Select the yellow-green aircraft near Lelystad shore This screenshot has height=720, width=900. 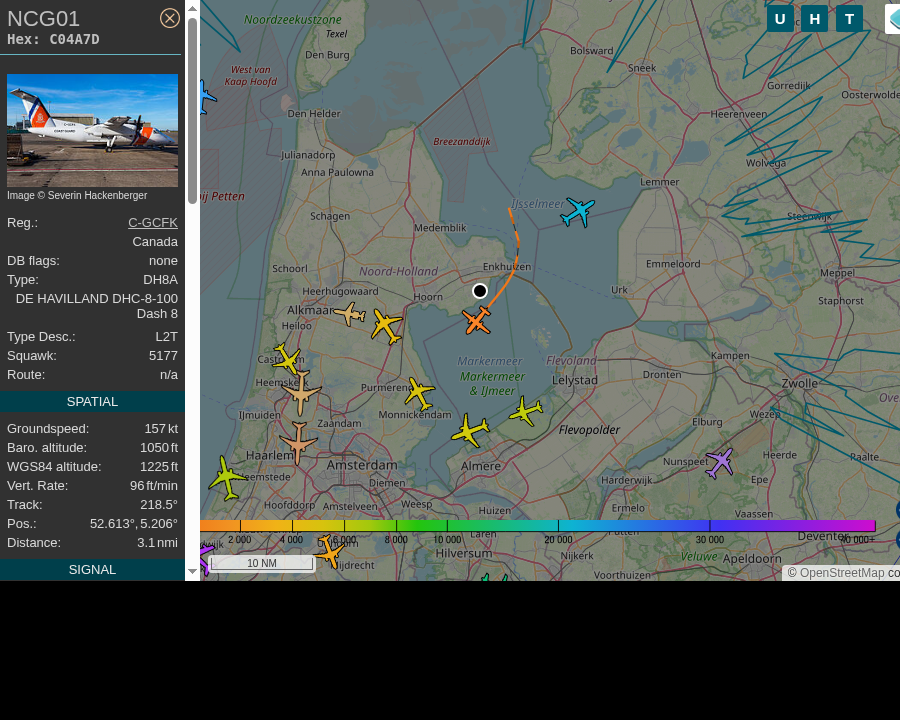tap(526, 411)
